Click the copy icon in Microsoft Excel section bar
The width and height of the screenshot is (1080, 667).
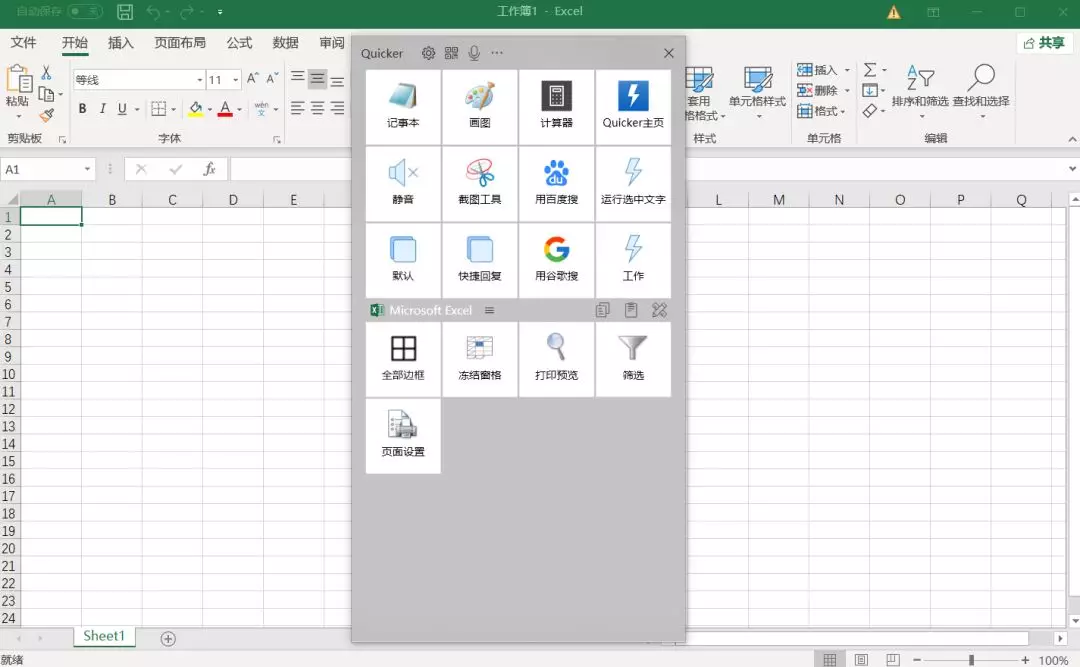603,310
